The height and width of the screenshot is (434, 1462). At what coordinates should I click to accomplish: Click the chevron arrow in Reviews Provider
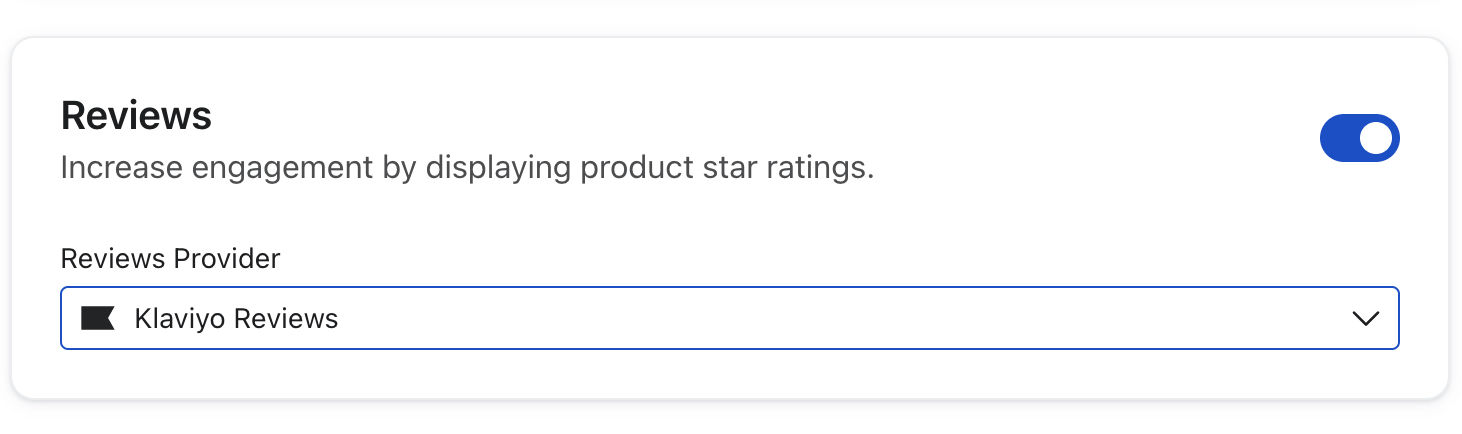point(1365,319)
